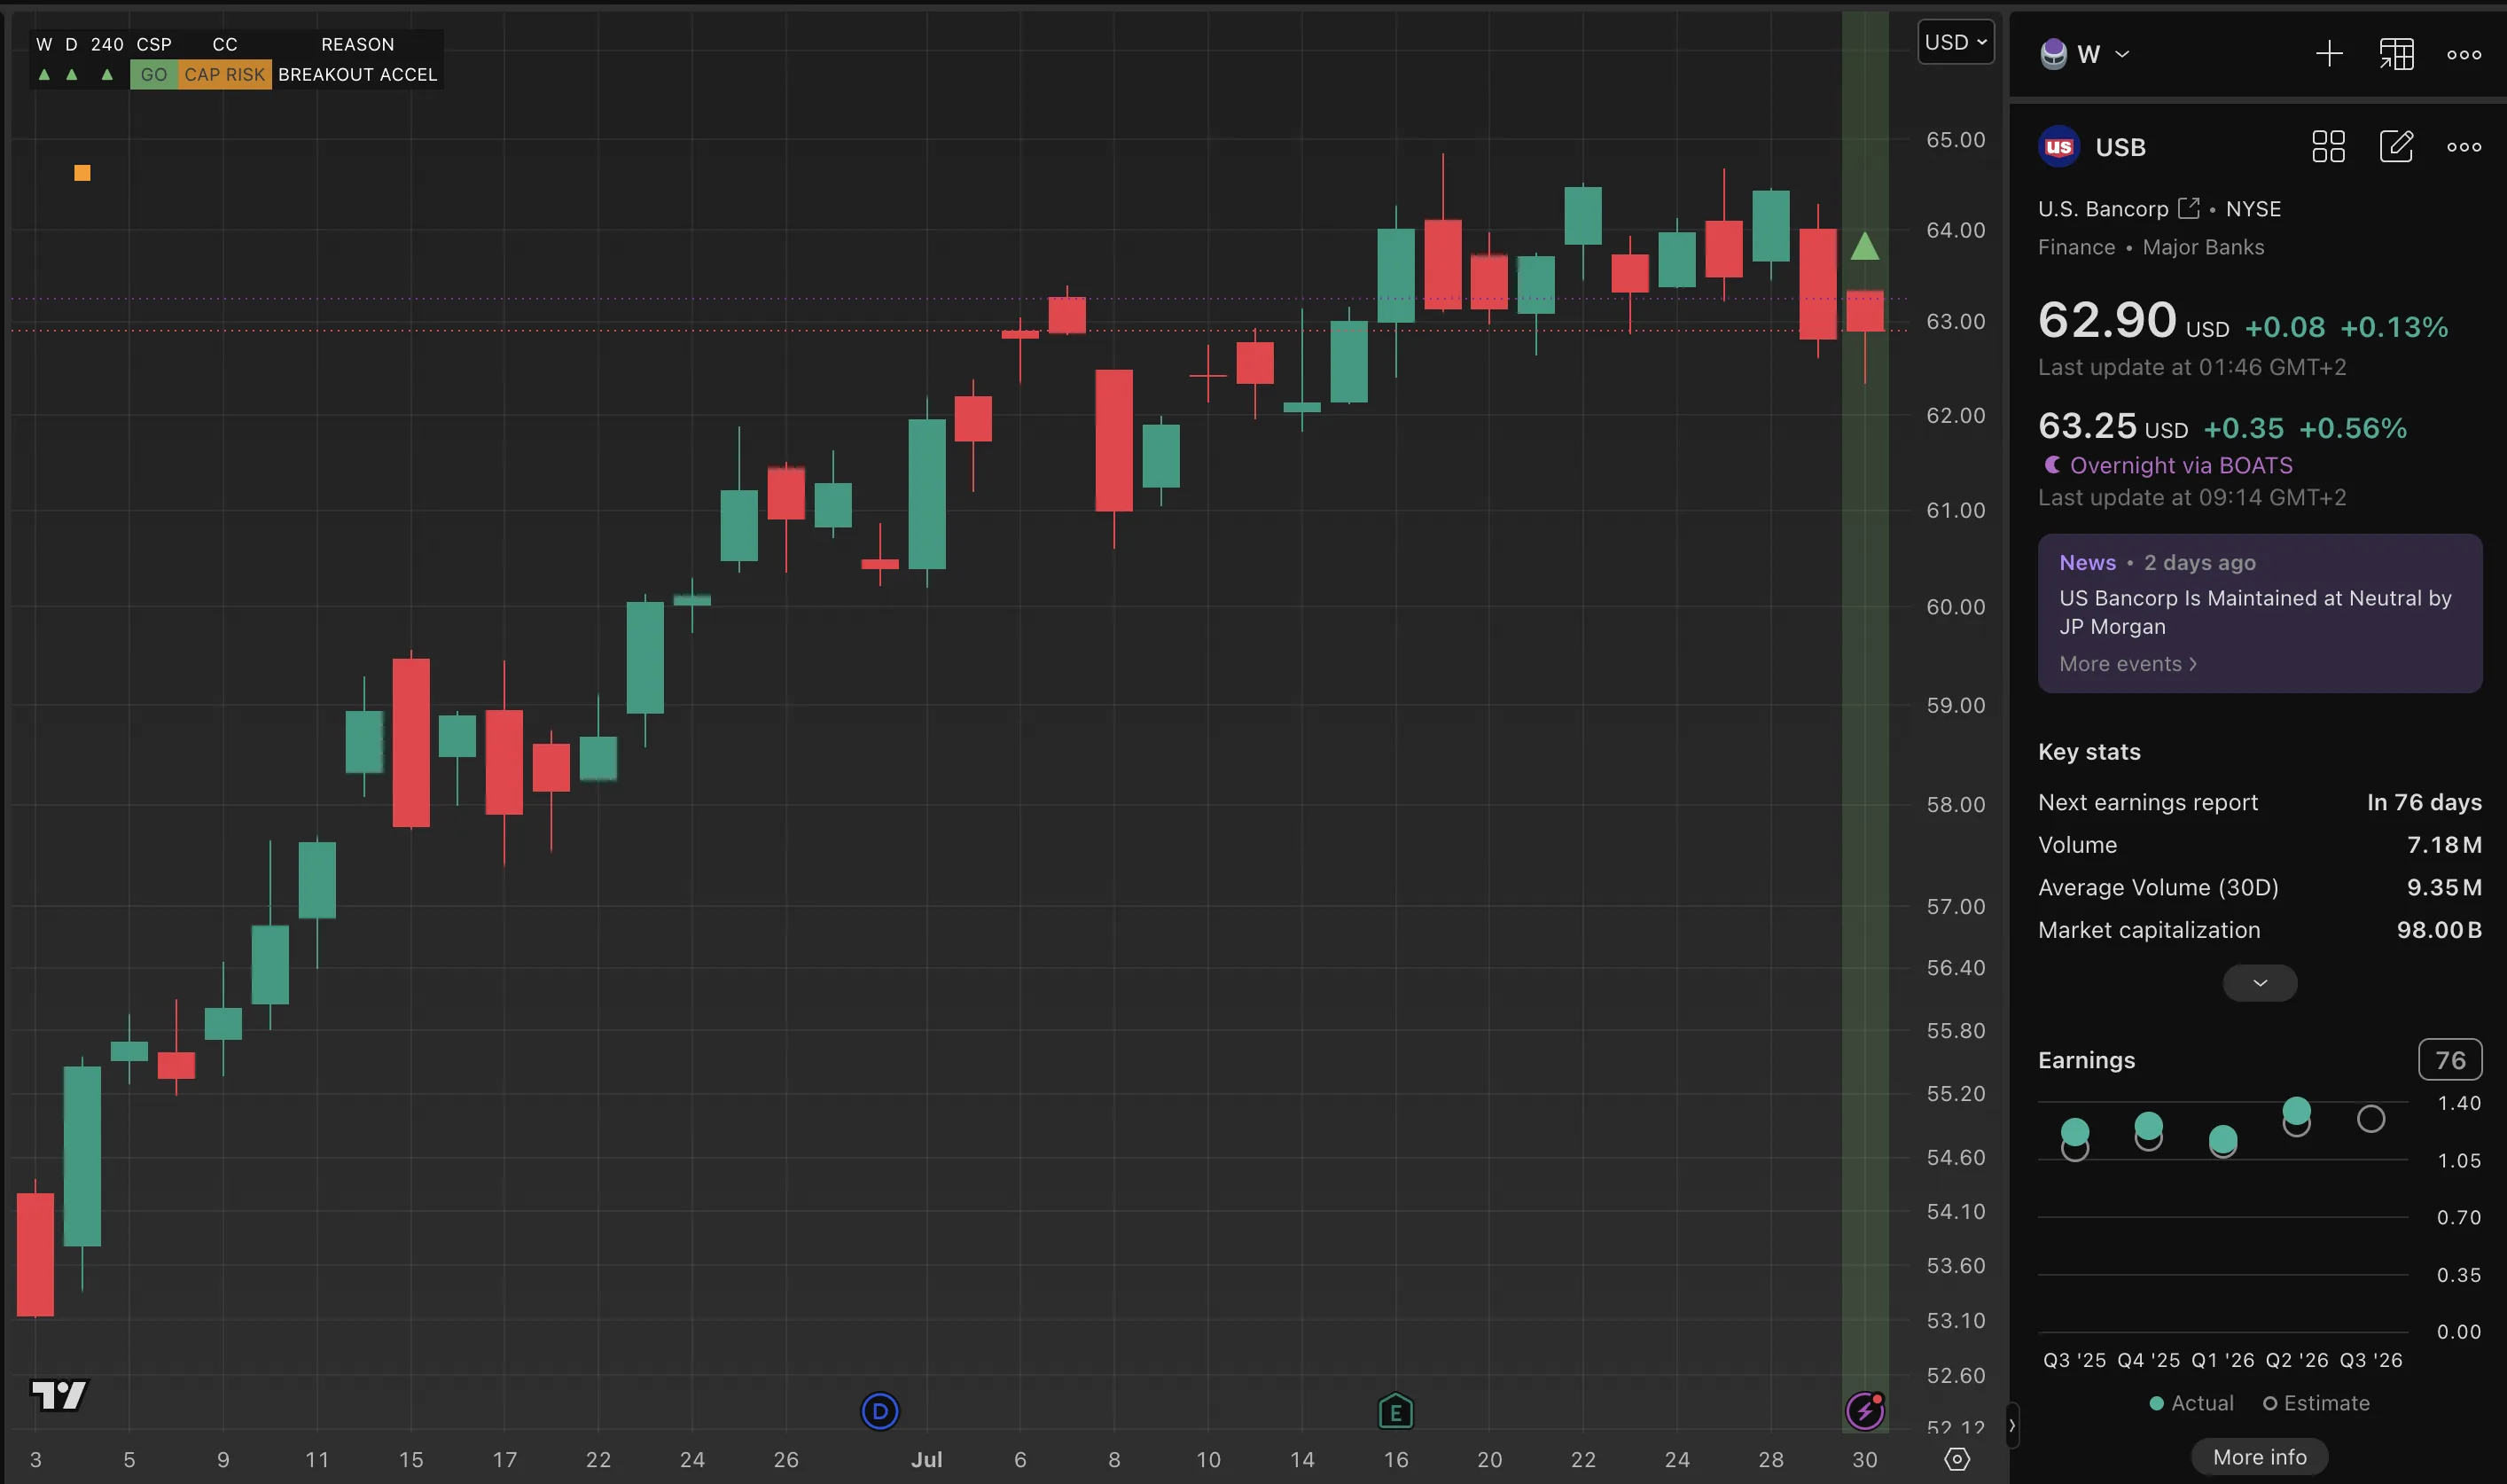
Task: Click the Q3 '26 estimate circle
Action: click(x=2371, y=1119)
